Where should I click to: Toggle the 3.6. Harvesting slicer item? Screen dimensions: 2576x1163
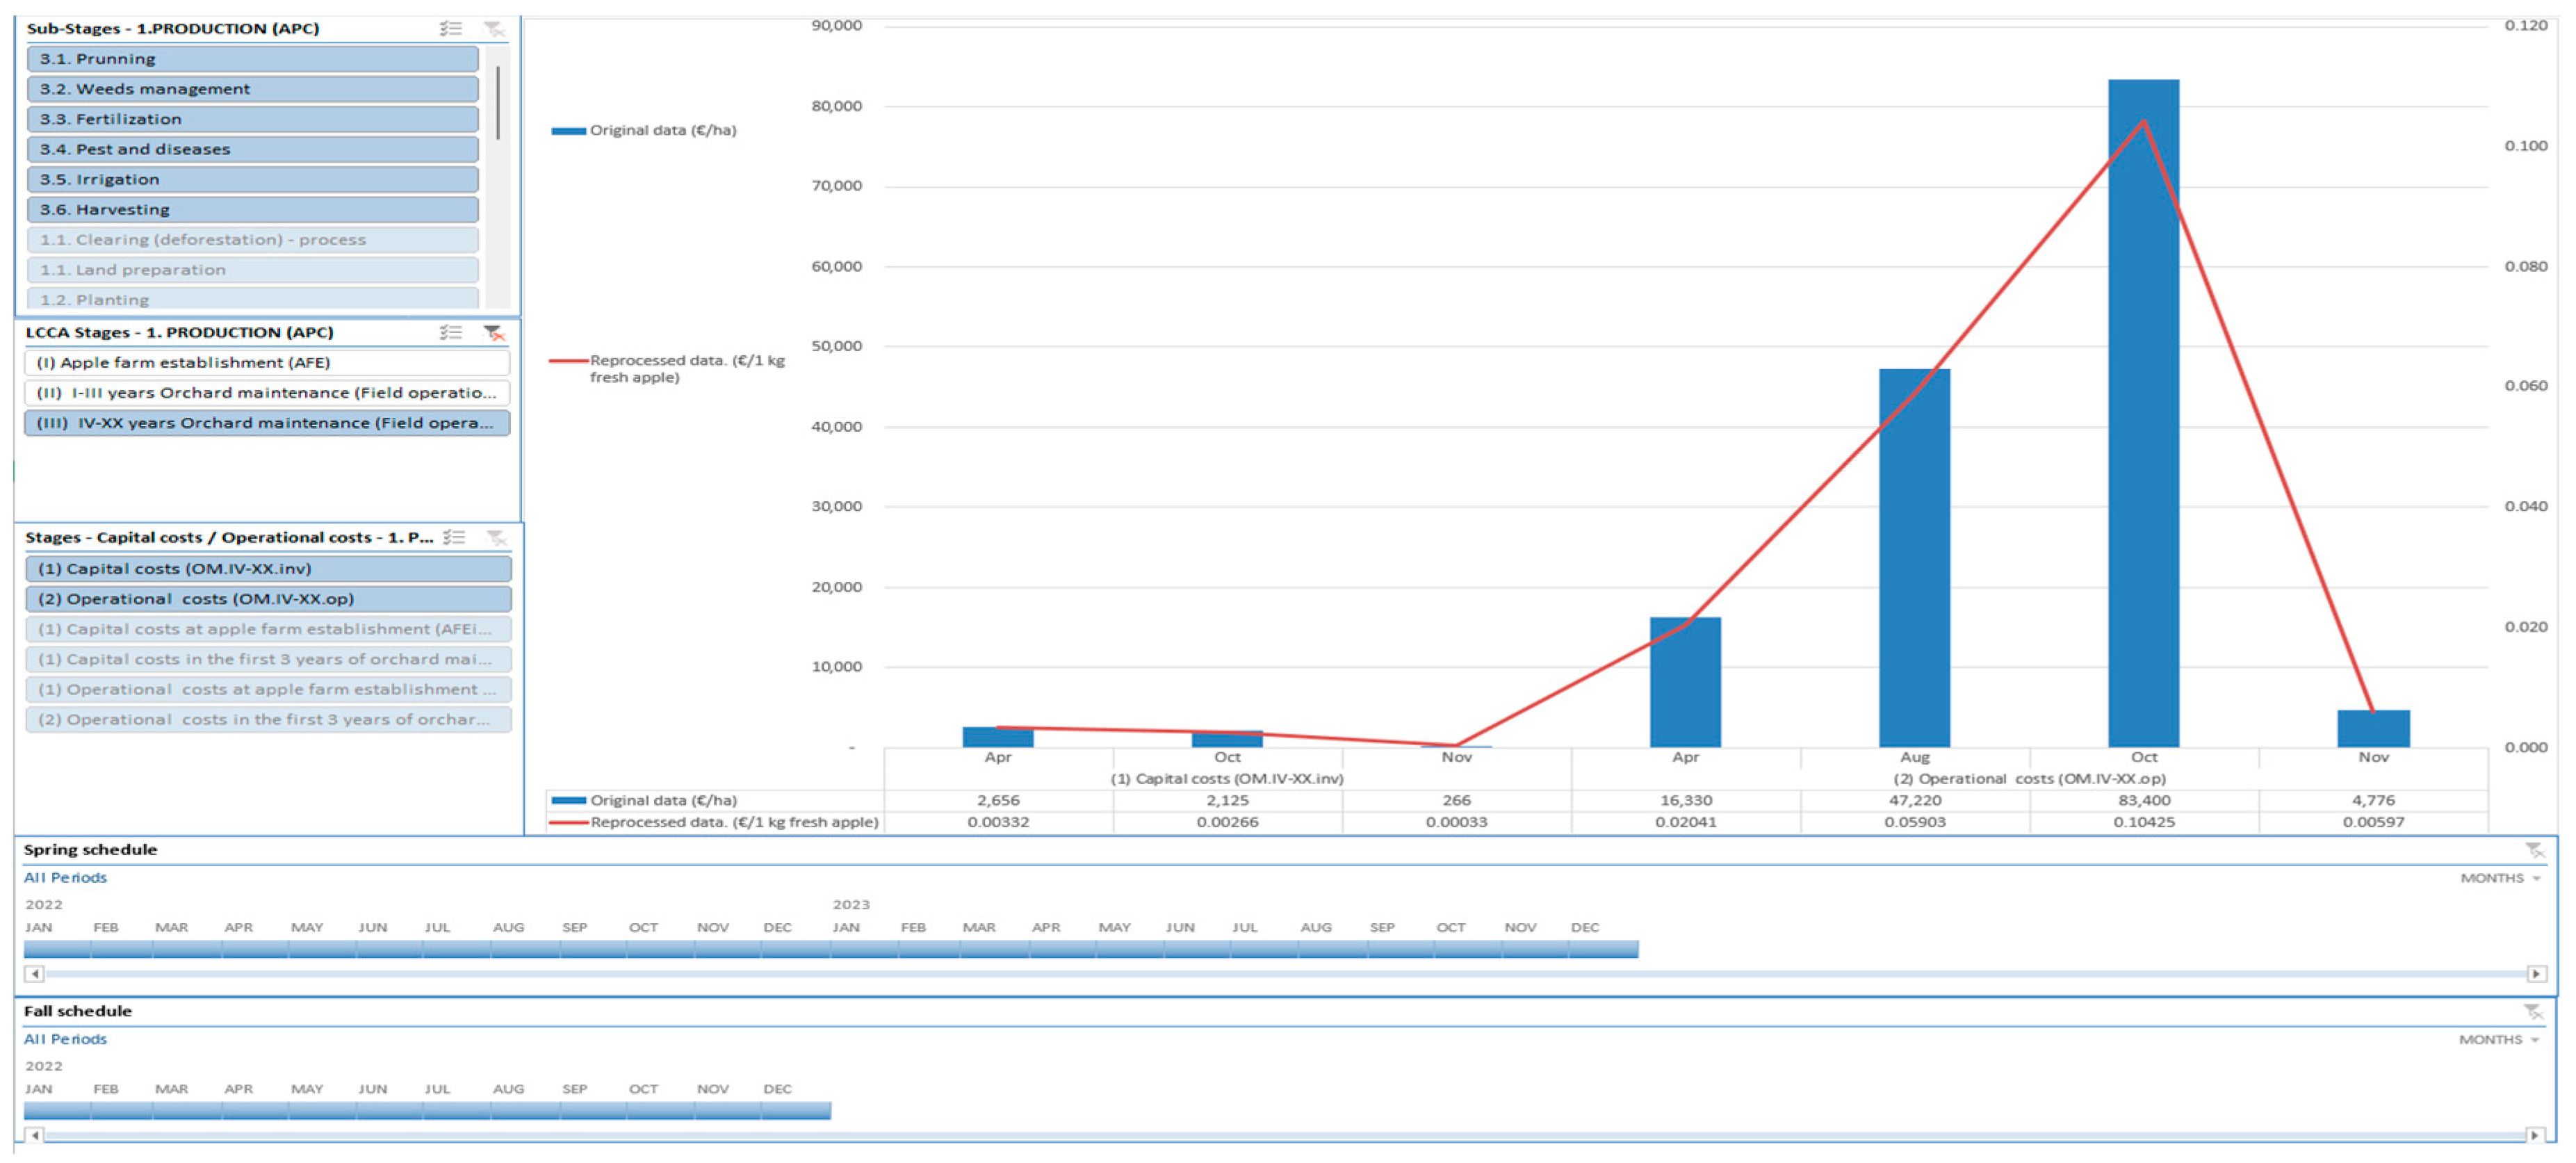point(252,210)
